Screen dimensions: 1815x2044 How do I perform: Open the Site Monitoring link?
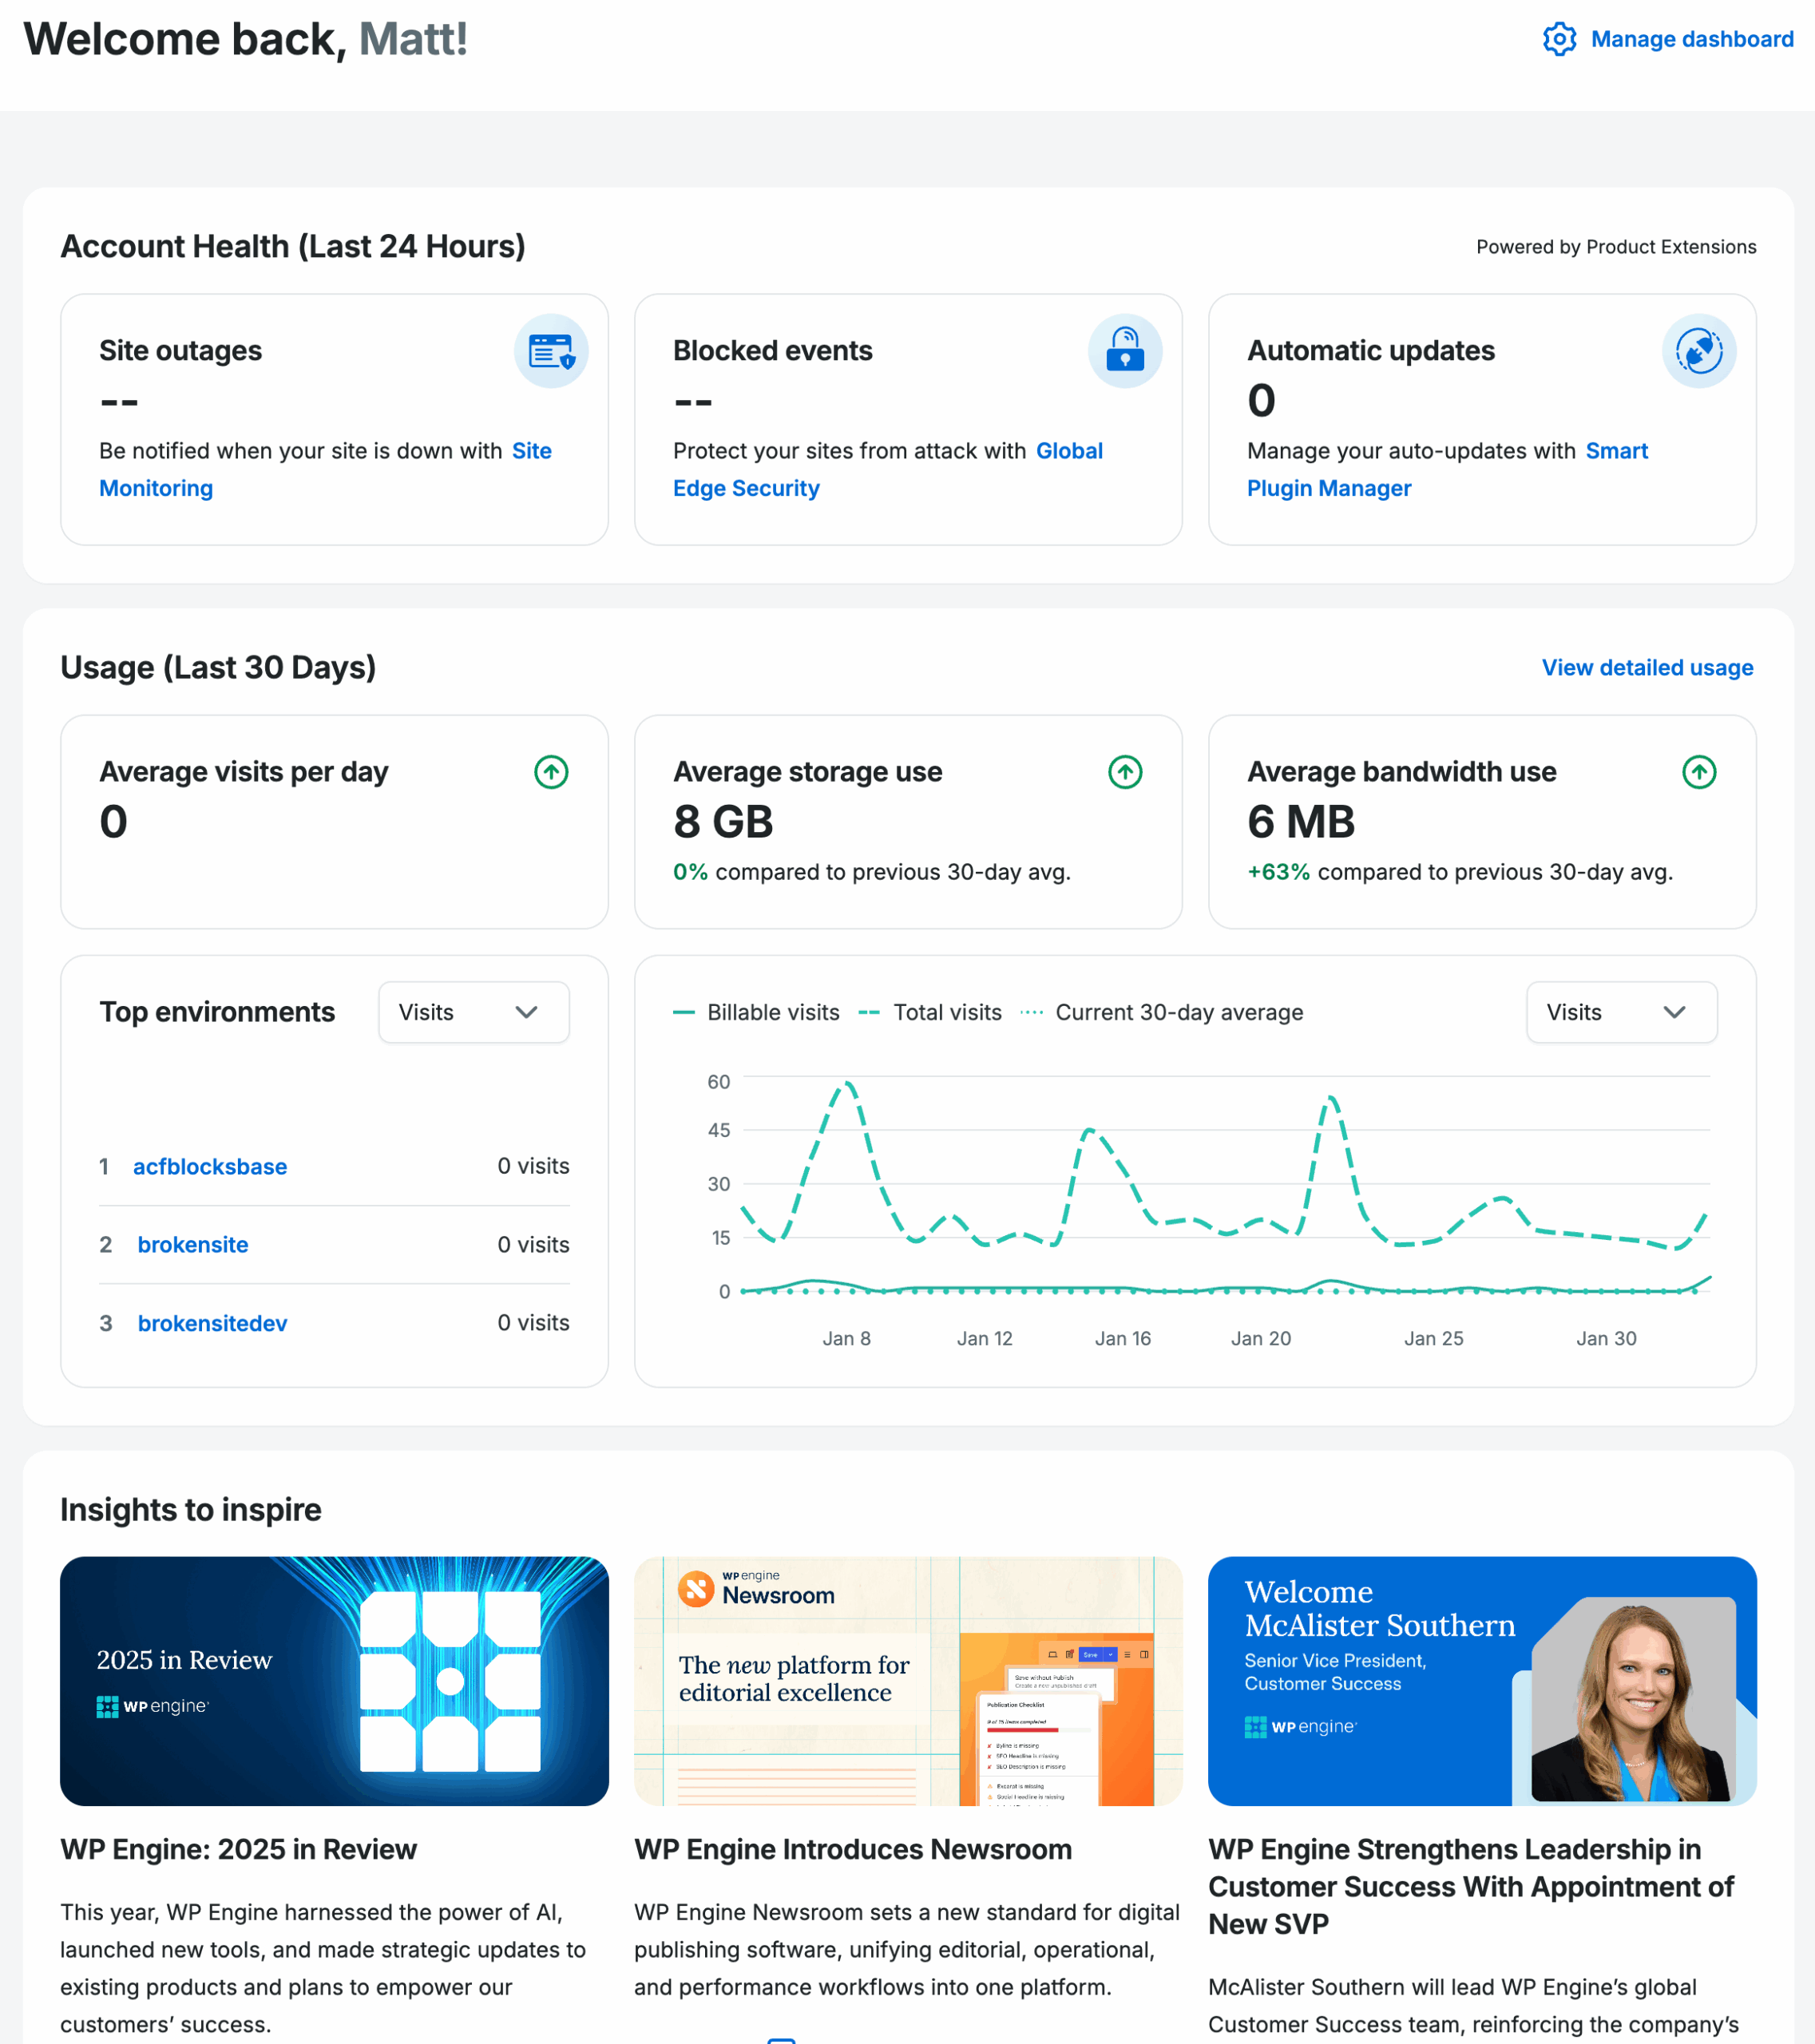click(x=156, y=488)
